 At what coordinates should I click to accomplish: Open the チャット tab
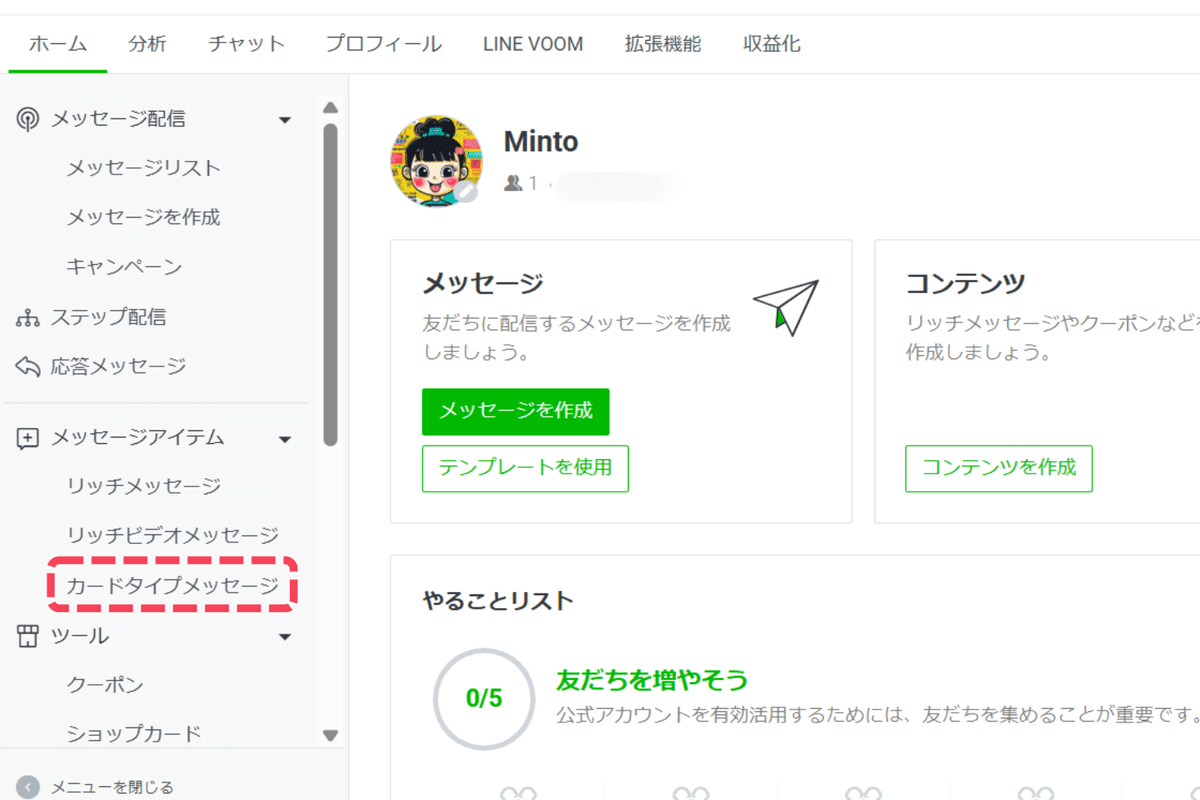pos(245,44)
